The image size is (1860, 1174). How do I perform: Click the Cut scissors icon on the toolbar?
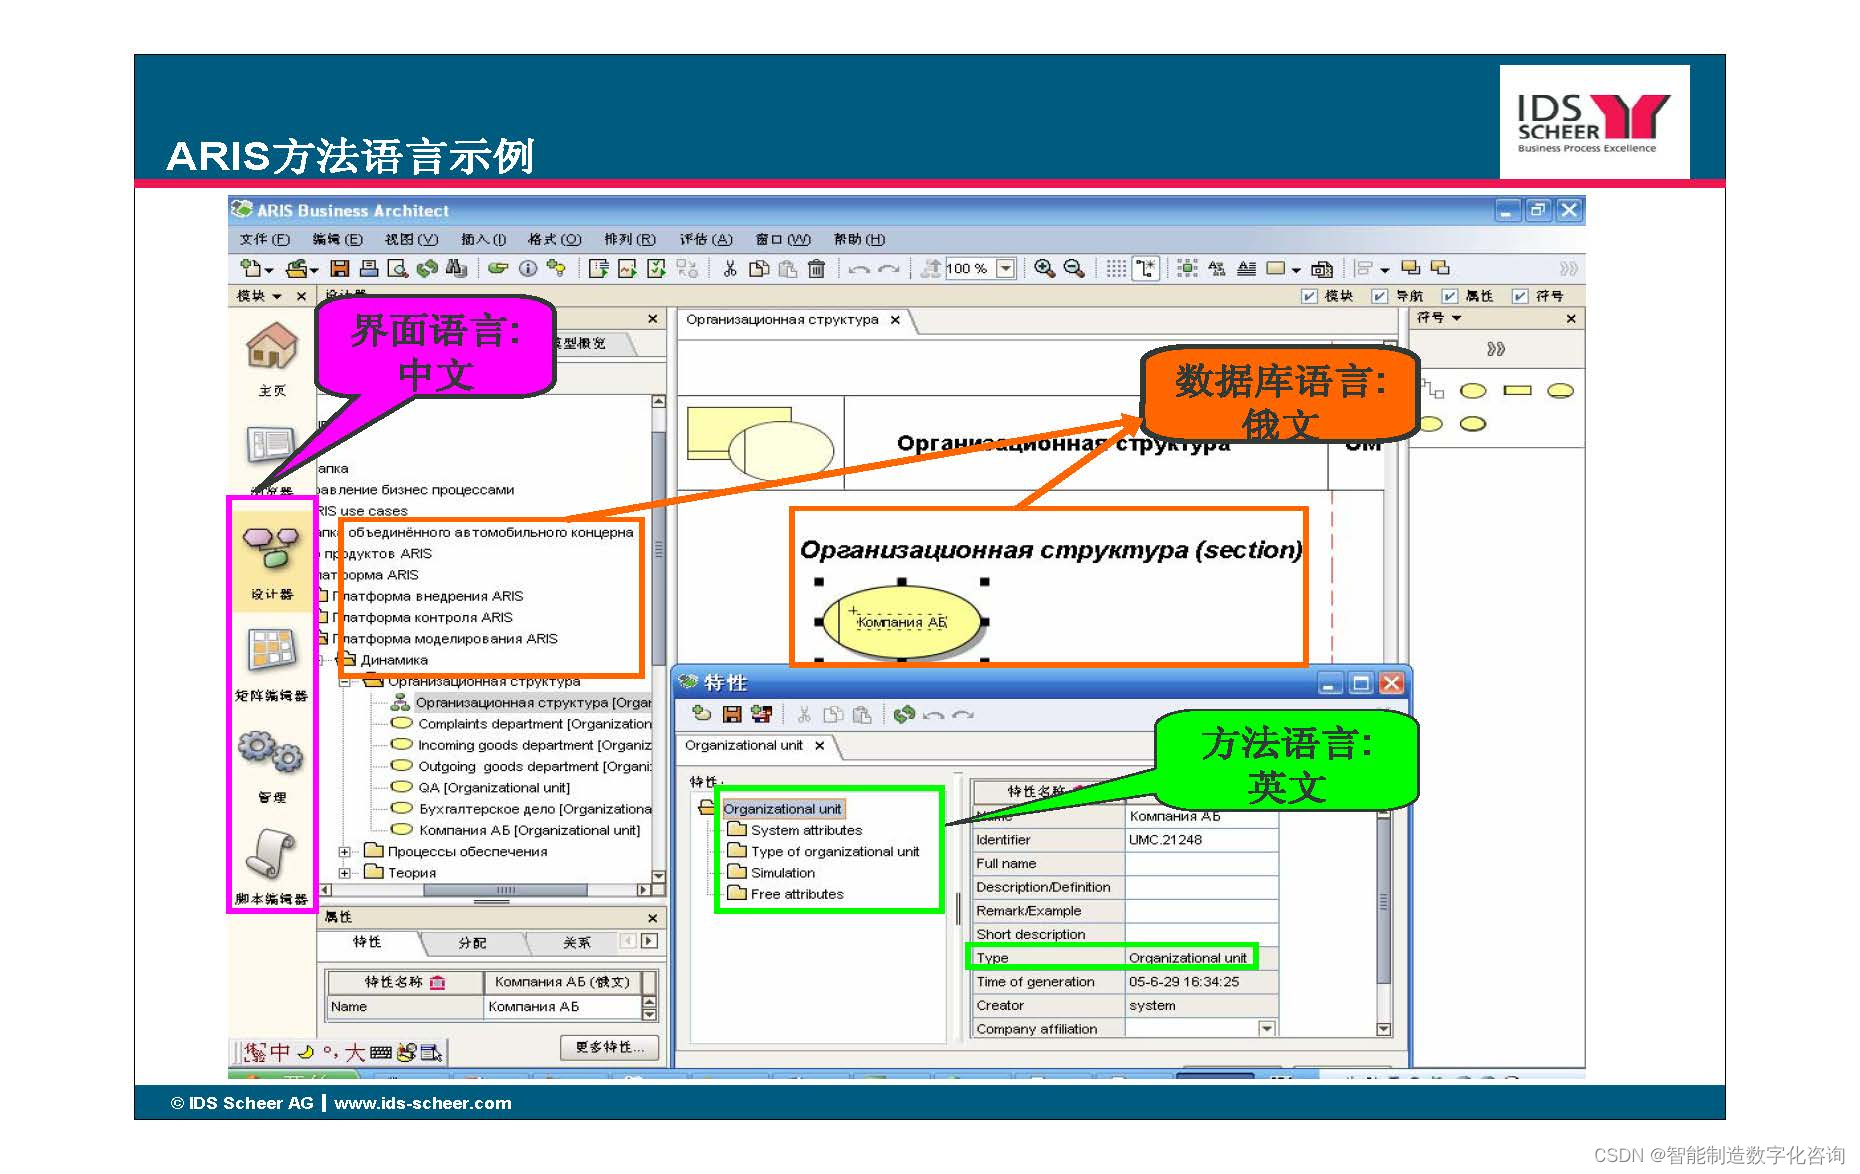(x=729, y=268)
